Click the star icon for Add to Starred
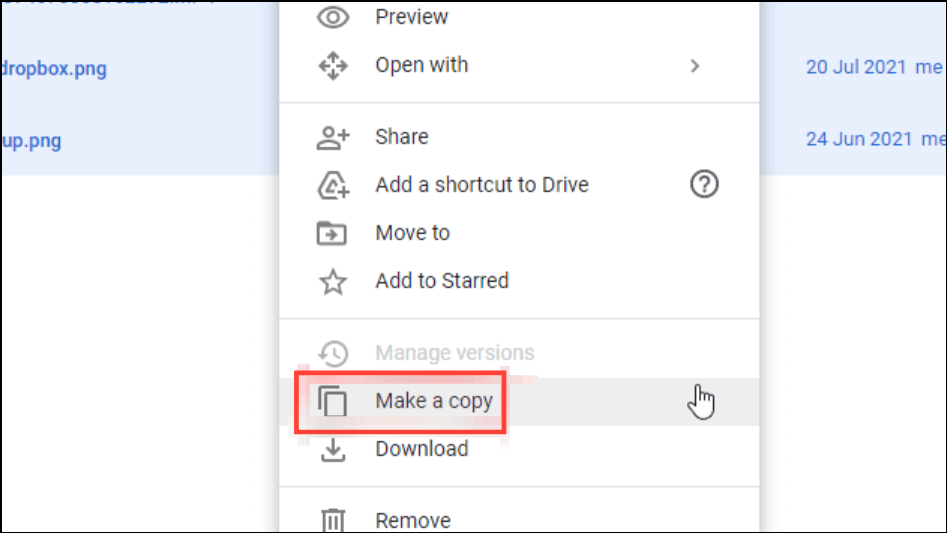Screen dimensions: 947x533 coord(332,282)
